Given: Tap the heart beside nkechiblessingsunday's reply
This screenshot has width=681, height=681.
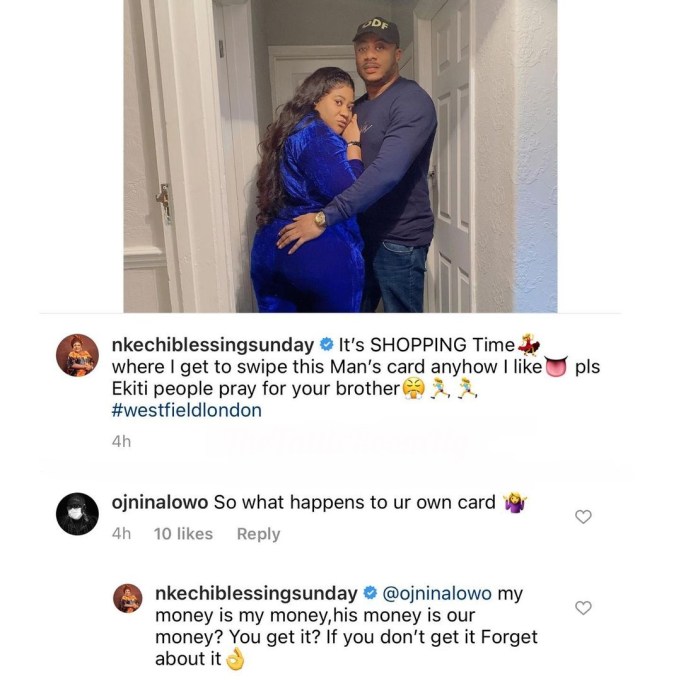Looking at the screenshot, I should point(584,607).
